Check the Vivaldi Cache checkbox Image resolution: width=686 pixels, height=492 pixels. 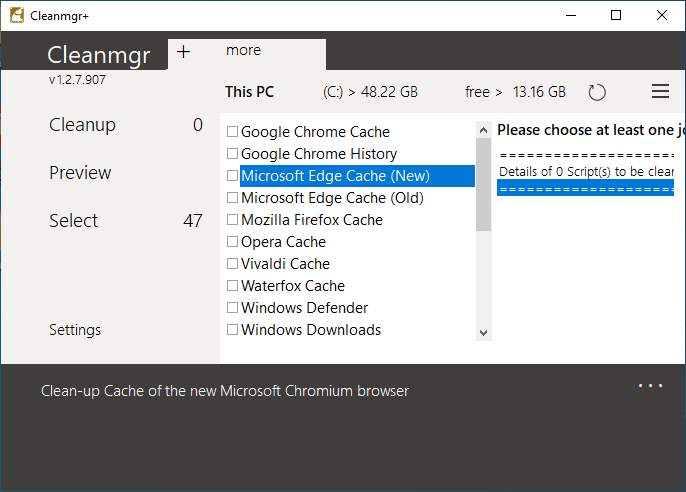click(x=232, y=263)
